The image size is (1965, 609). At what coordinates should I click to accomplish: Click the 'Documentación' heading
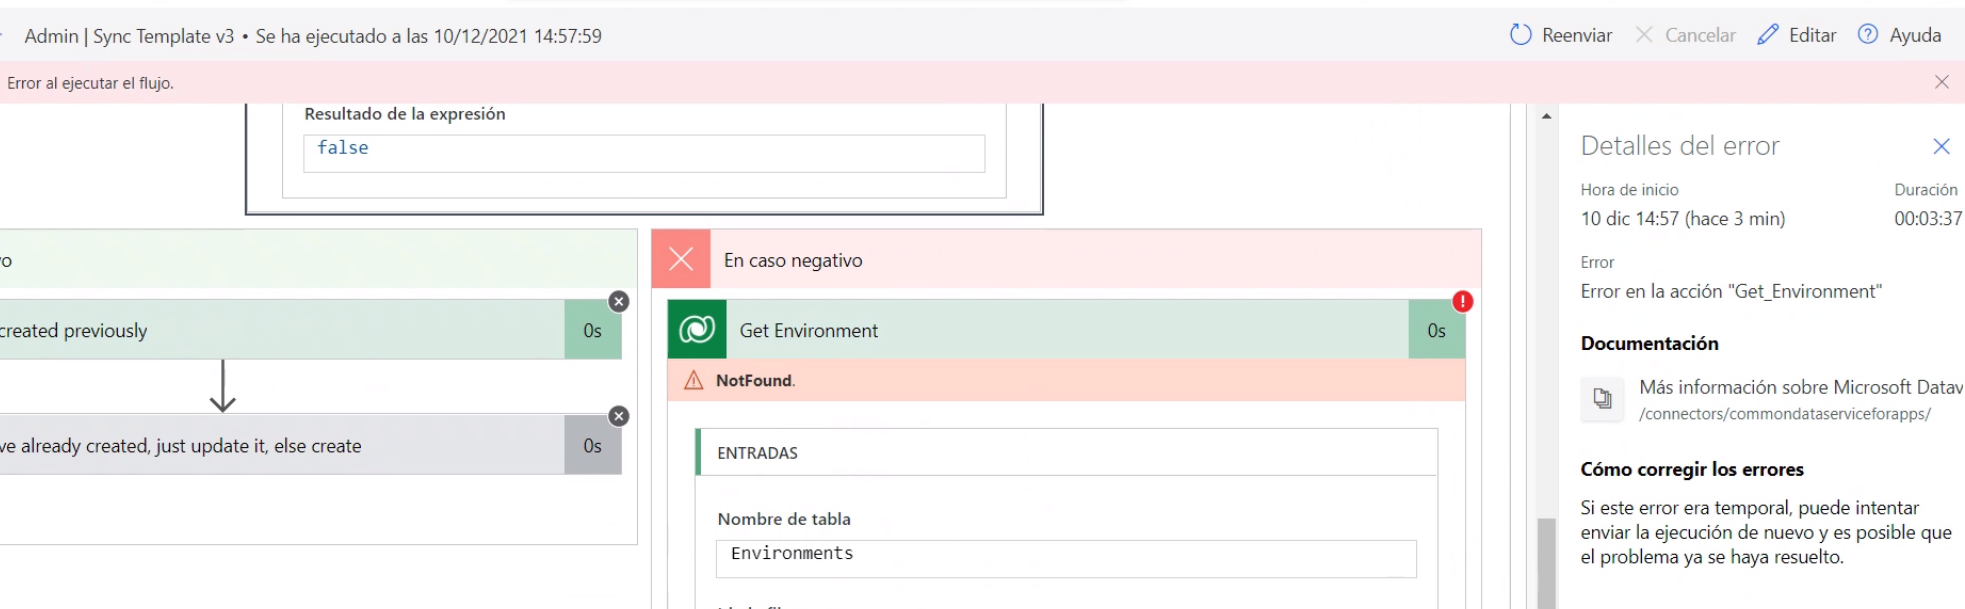coord(1649,343)
